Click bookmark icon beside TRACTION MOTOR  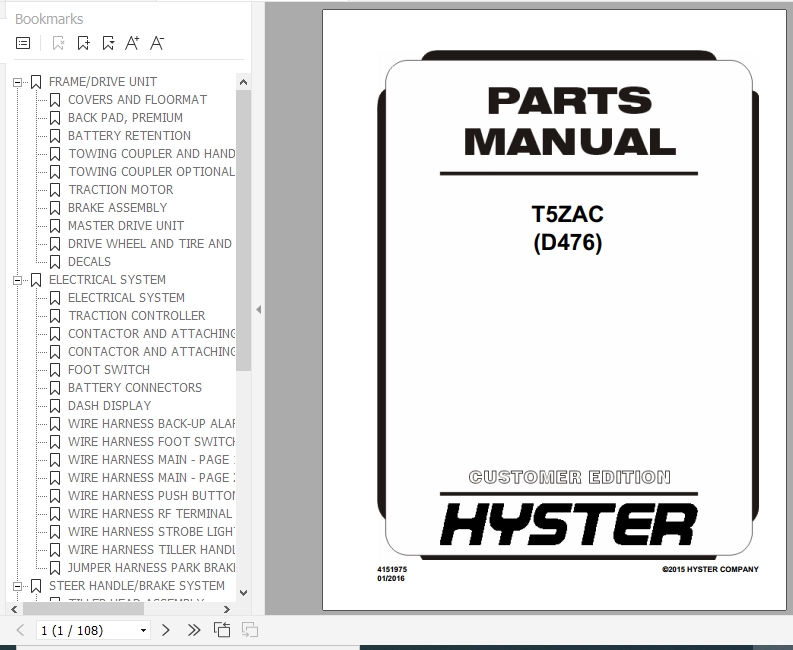[55, 190]
